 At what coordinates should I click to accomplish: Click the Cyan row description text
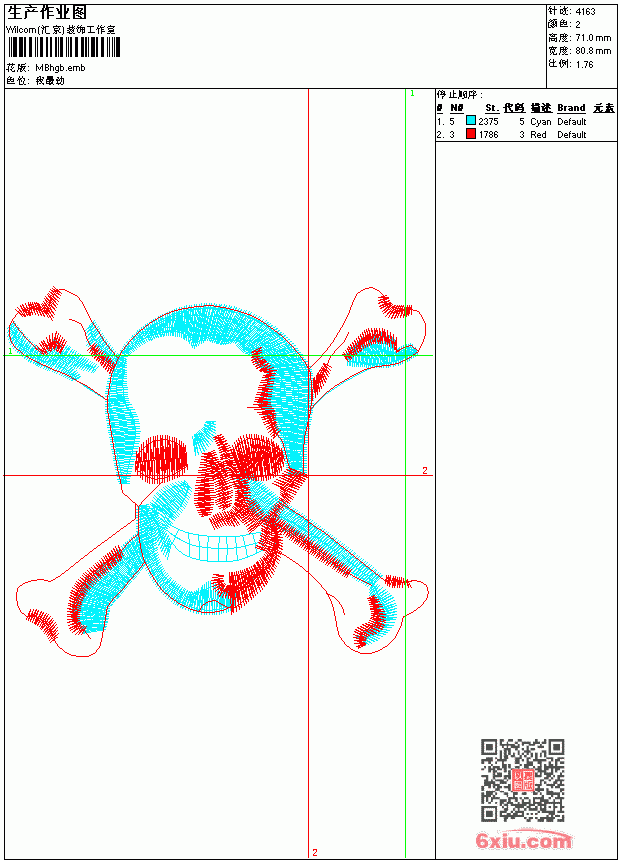click(x=540, y=121)
